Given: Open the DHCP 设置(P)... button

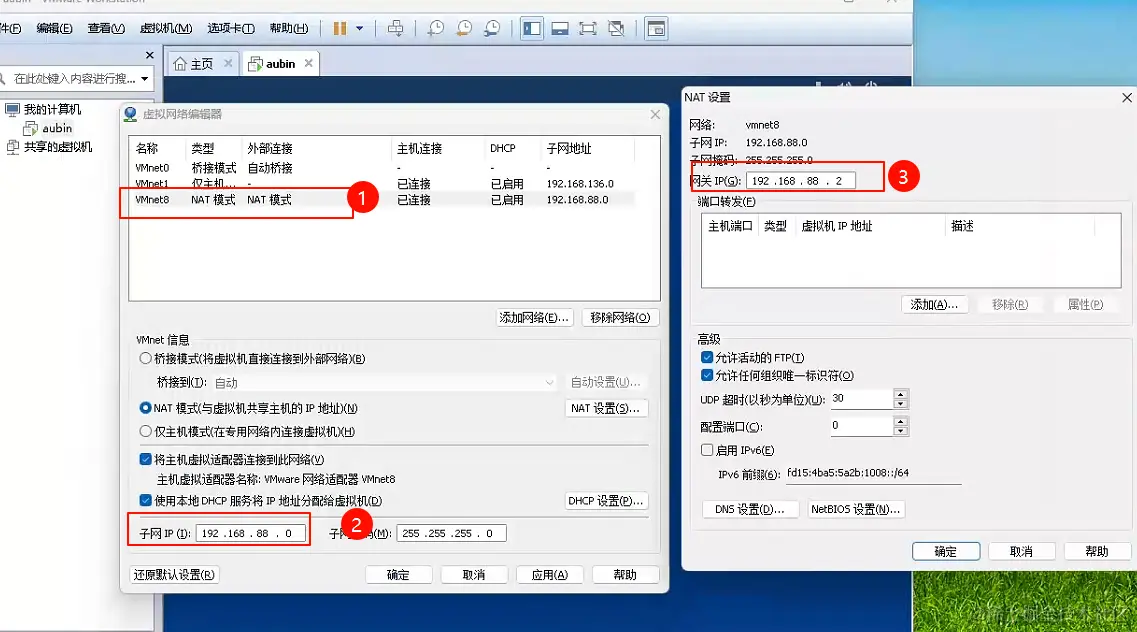Looking at the screenshot, I should (x=605, y=501).
